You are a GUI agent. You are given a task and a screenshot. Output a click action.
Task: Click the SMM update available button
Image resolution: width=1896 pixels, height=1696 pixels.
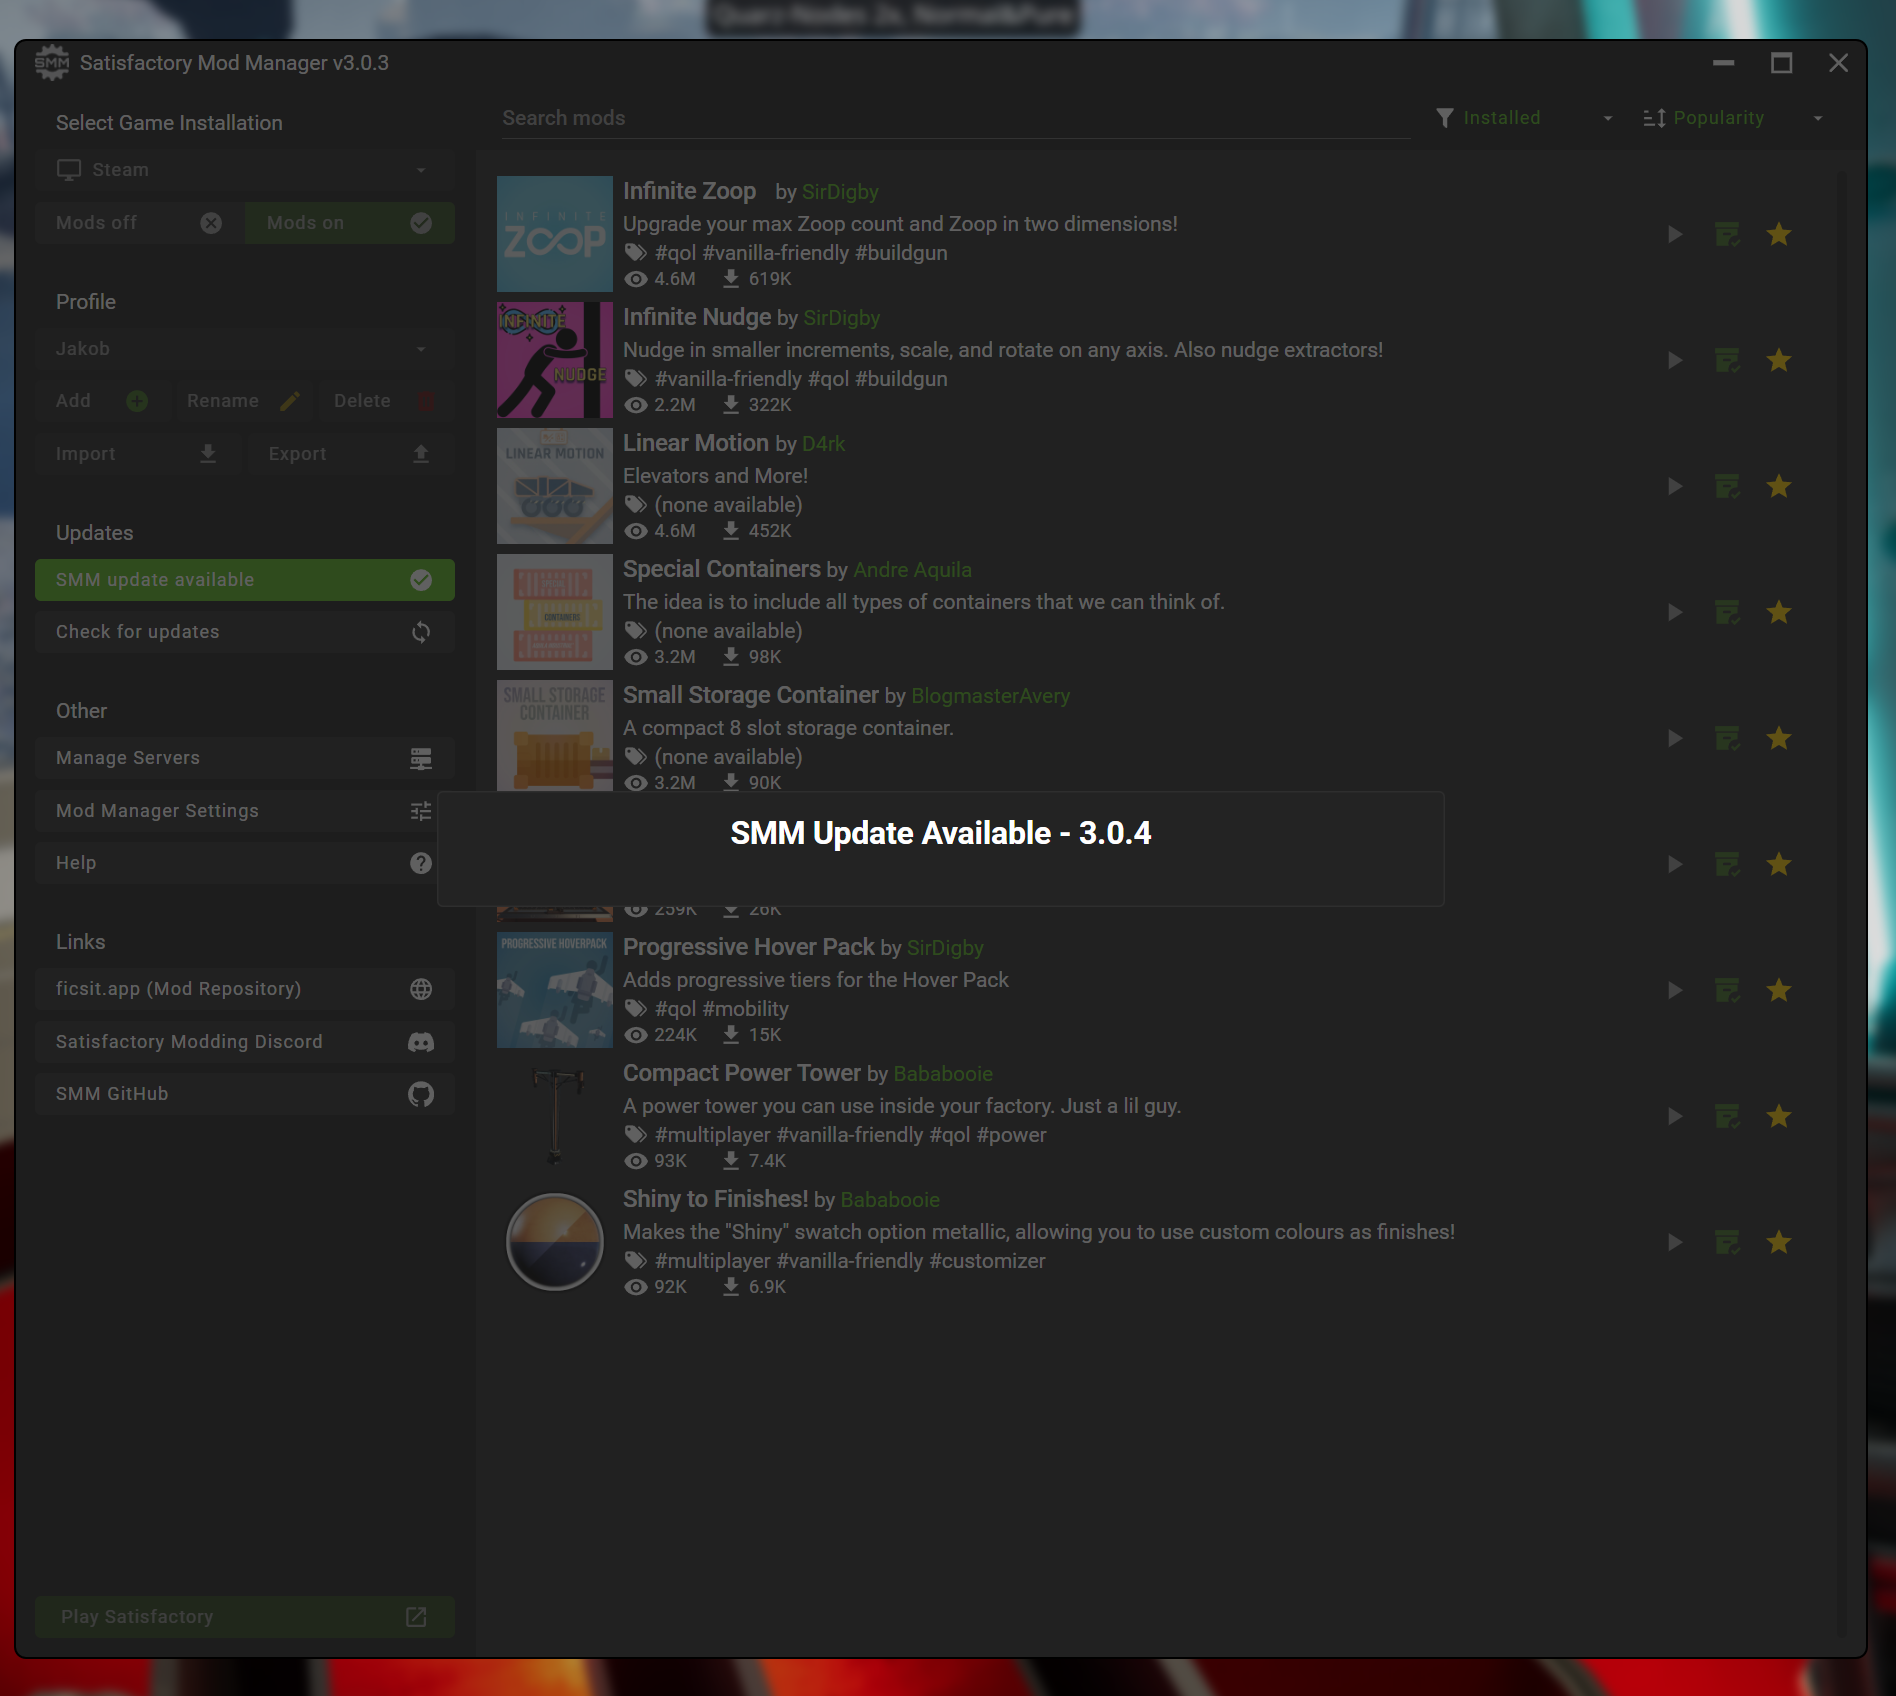point(244,580)
